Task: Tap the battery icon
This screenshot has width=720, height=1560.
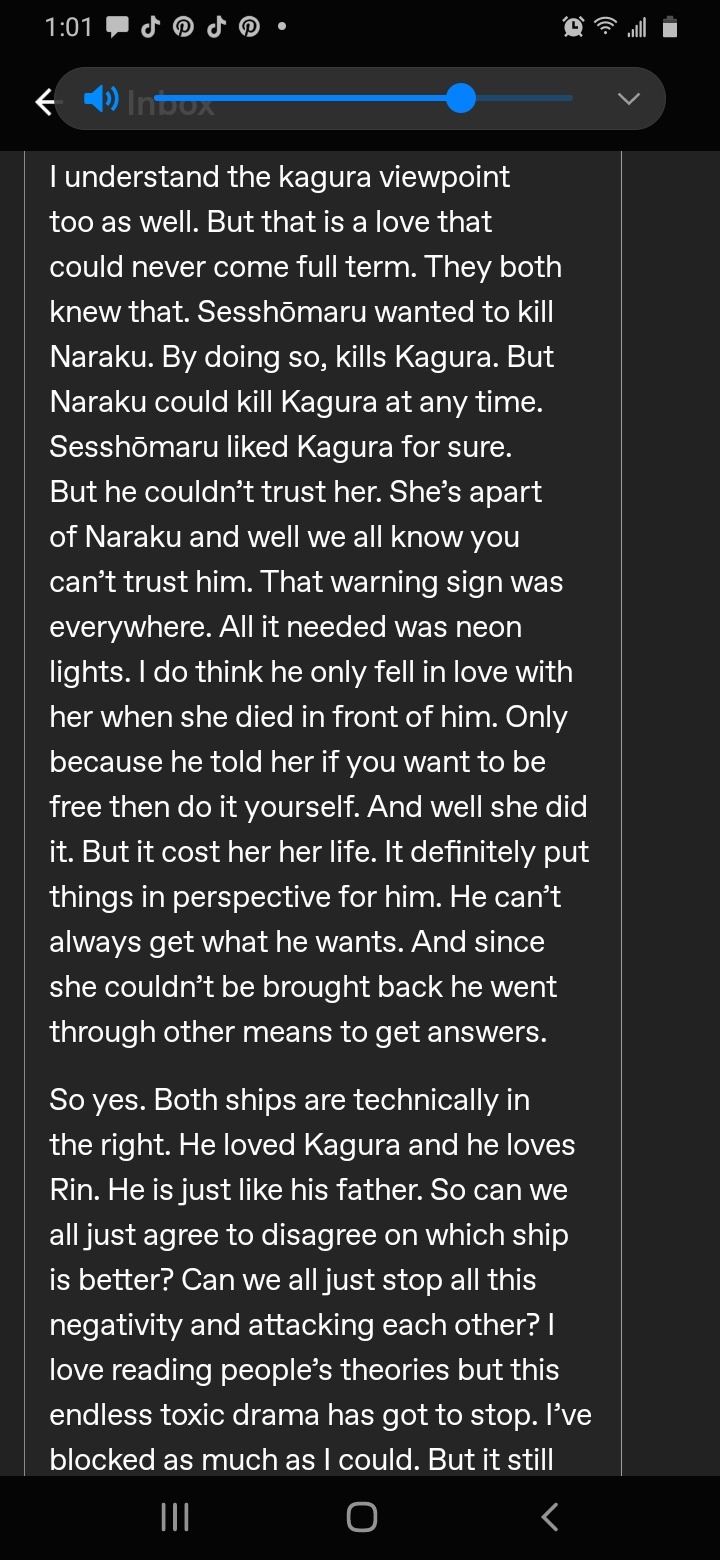Action: pos(670,29)
